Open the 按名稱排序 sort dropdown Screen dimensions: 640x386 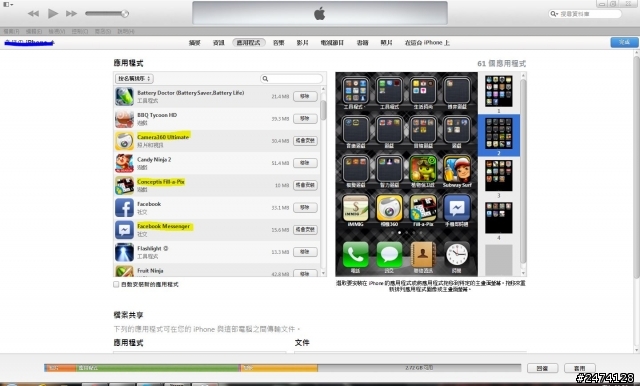point(134,78)
